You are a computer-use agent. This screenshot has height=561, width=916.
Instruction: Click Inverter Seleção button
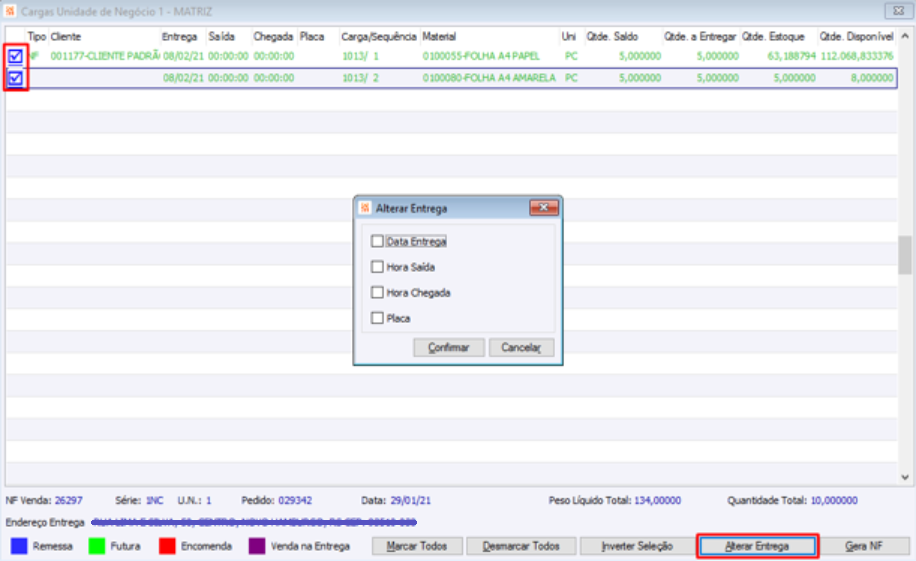tap(637, 546)
